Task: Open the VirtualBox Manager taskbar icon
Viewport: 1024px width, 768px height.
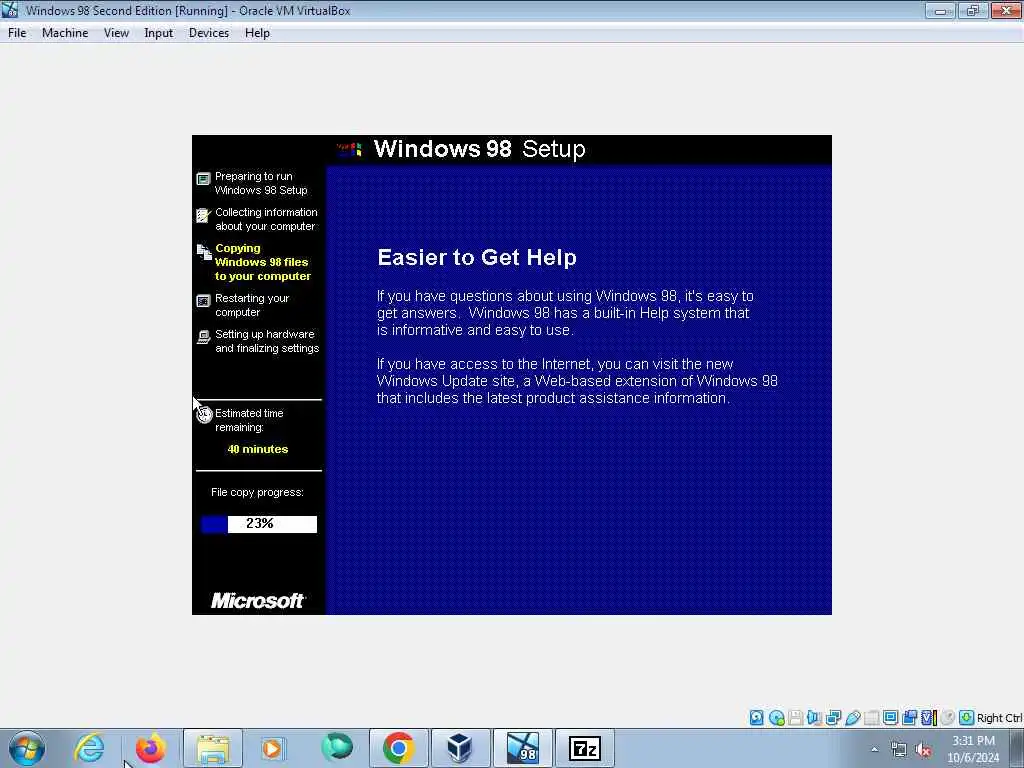Action: pyautogui.click(x=460, y=748)
